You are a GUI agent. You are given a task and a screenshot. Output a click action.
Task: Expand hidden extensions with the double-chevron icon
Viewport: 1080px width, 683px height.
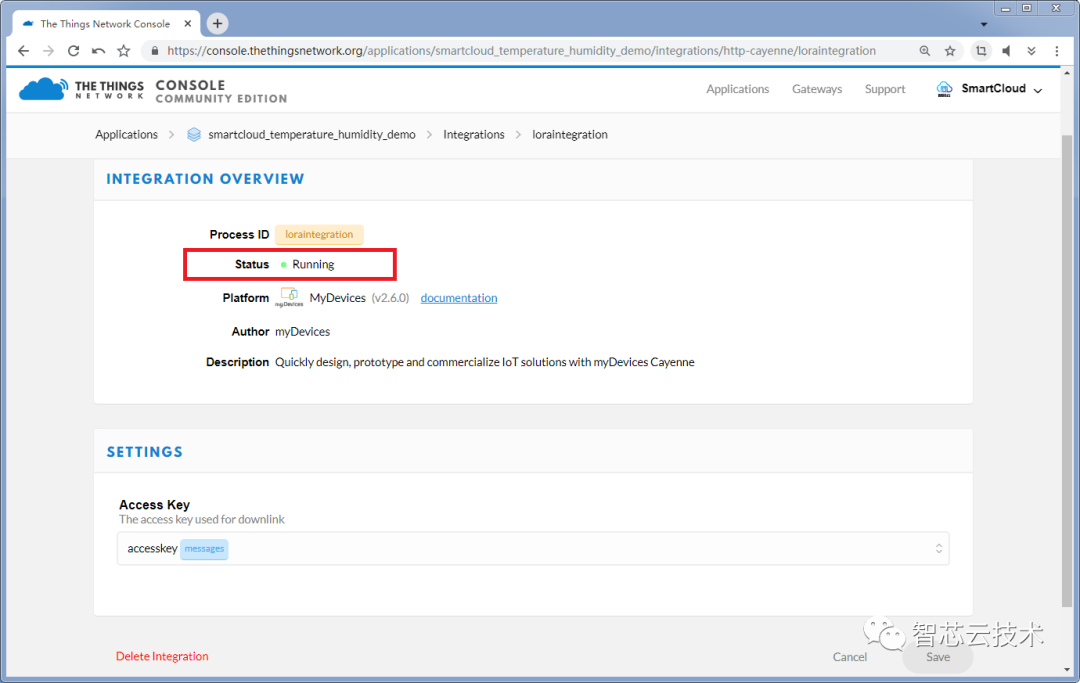coord(1031,50)
